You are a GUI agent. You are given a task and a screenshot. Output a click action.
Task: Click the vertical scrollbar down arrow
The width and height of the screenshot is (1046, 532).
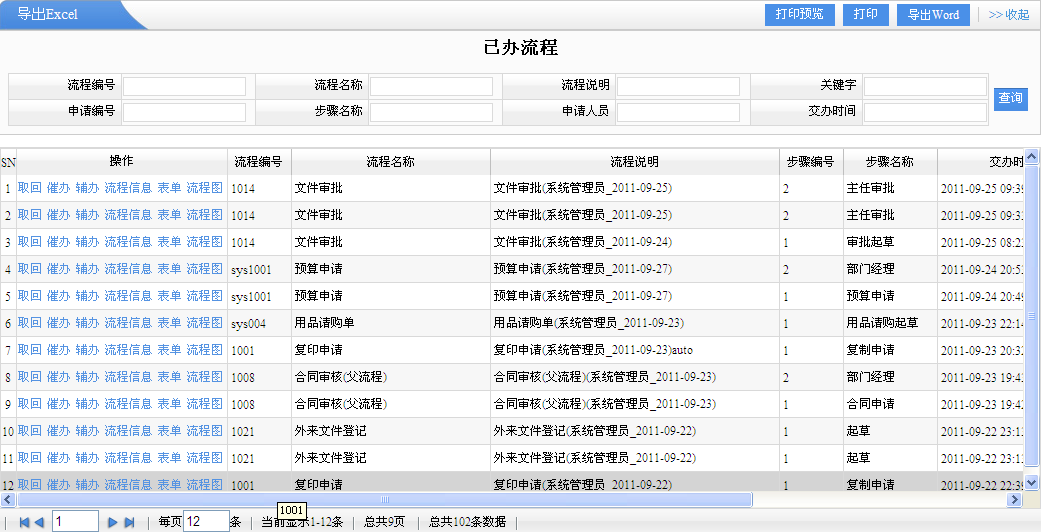(1032, 483)
